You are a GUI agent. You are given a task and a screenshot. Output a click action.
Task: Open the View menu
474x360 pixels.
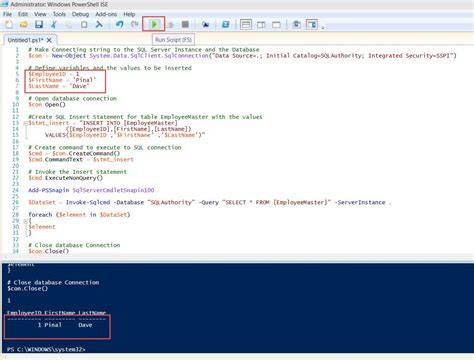point(40,14)
